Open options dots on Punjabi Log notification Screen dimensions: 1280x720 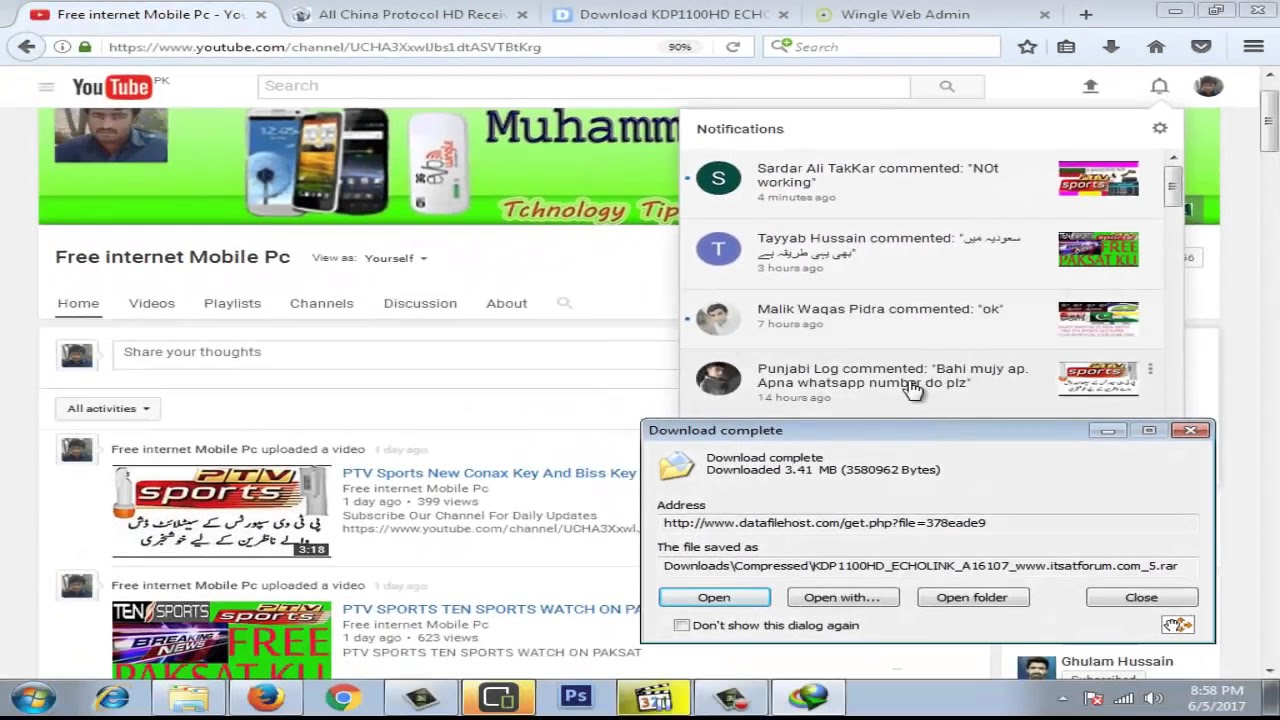point(1150,369)
